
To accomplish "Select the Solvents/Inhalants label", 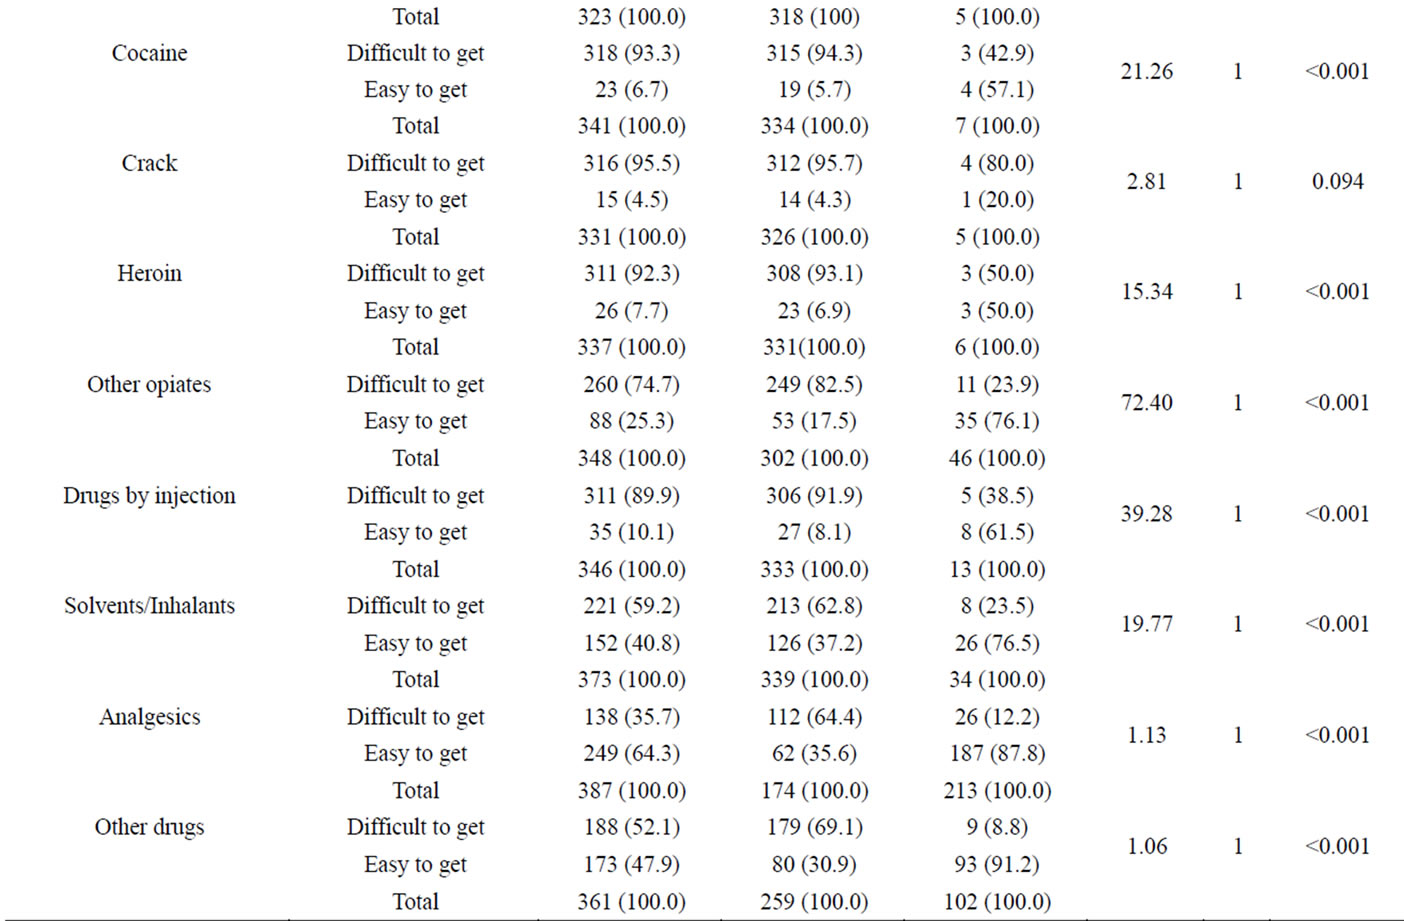I will [149, 605].
